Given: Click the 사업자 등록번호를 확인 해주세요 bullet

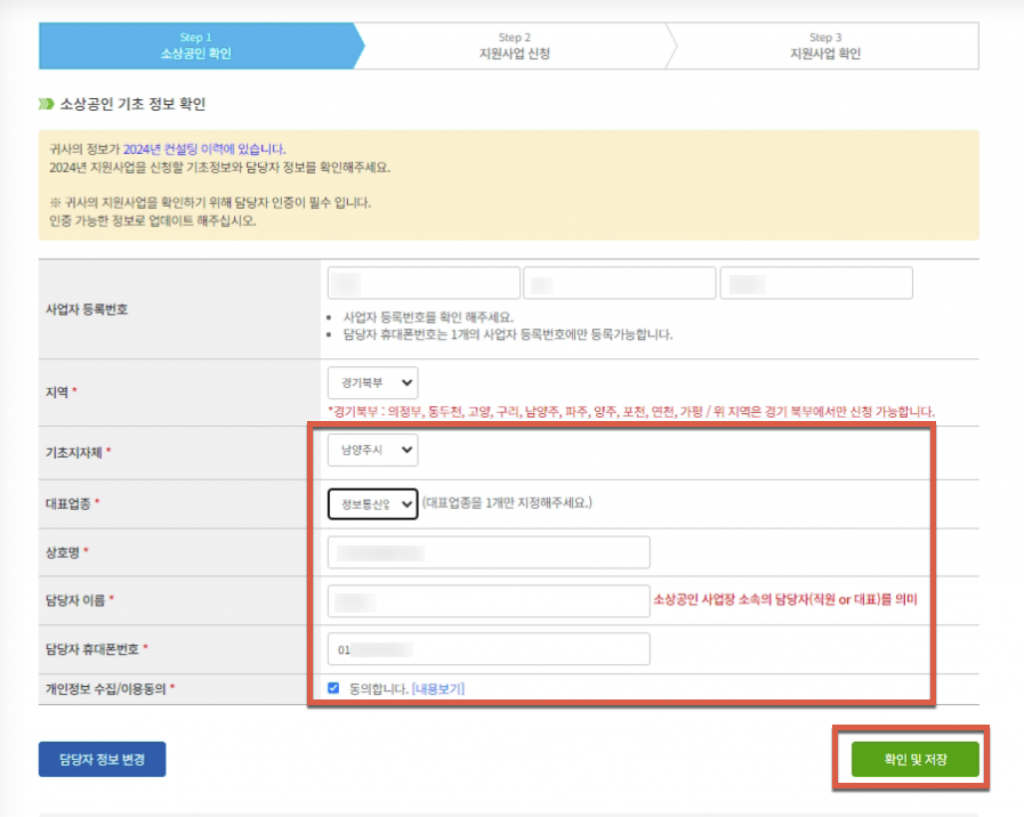Looking at the screenshot, I should point(428,317).
